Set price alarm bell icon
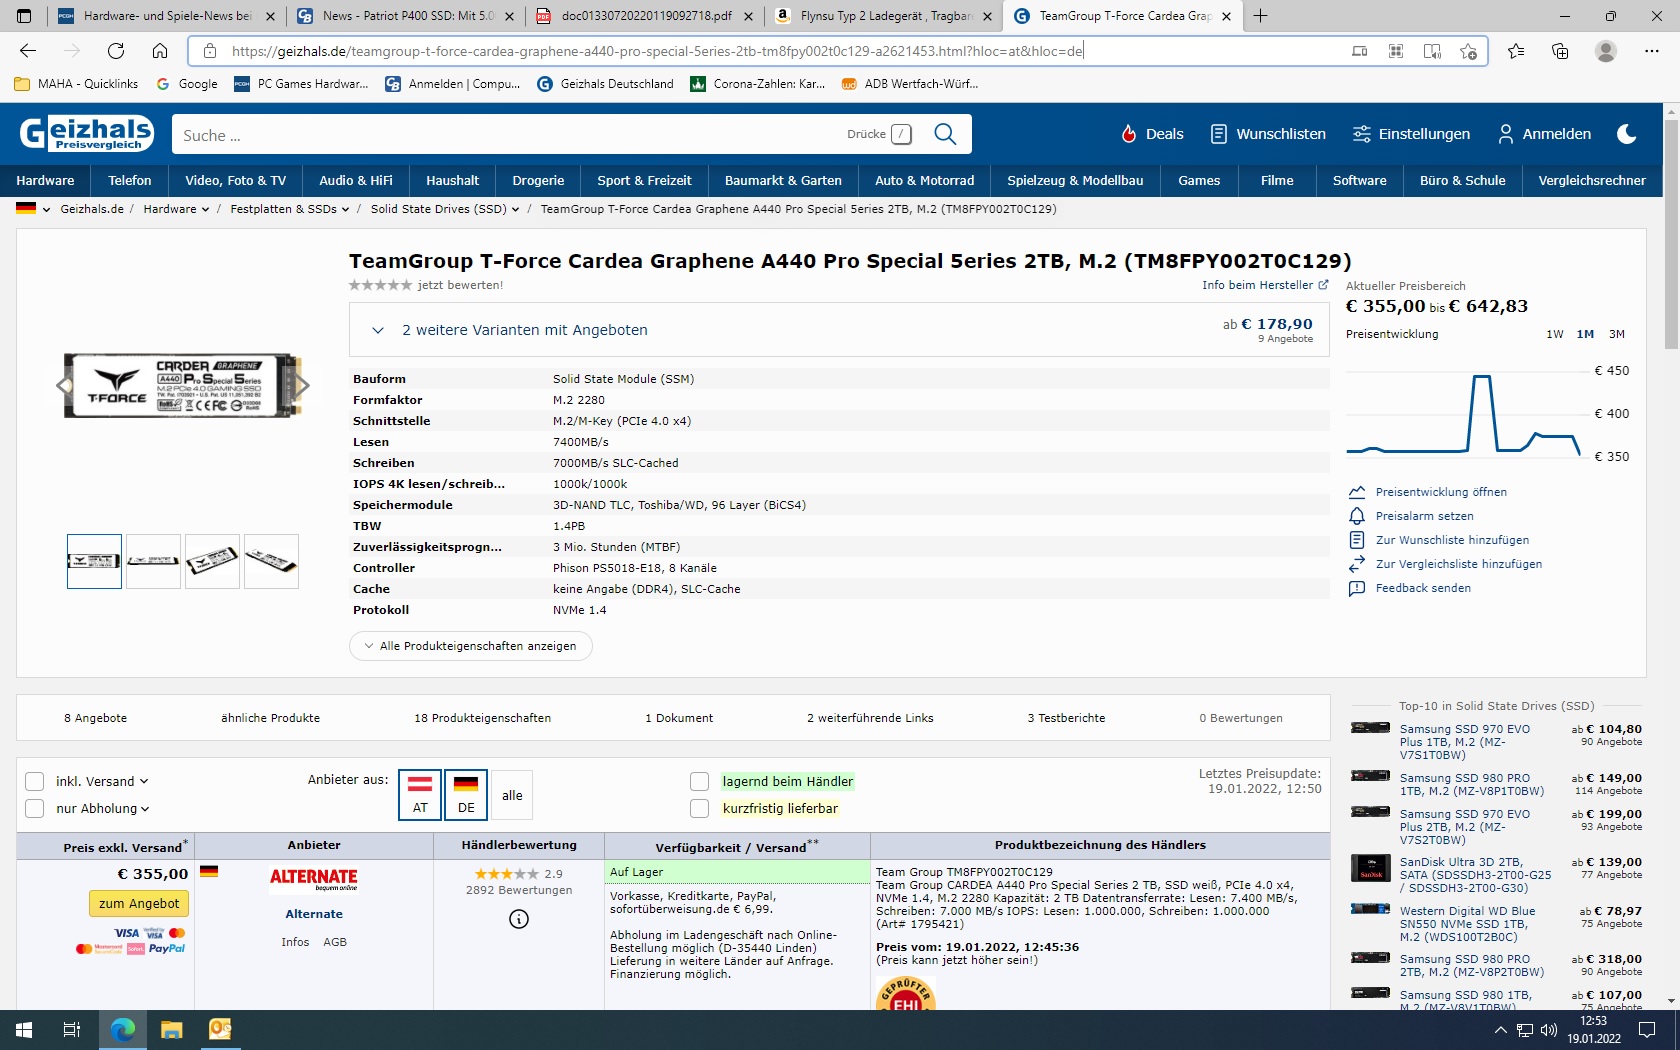Image resolution: width=1680 pixels, height=1050 pixels. pos(1357,516)
